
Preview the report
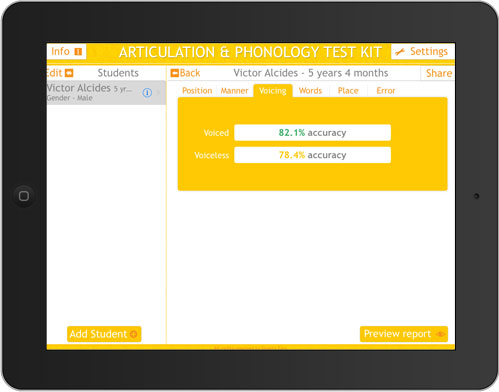(x=404, y=334)
